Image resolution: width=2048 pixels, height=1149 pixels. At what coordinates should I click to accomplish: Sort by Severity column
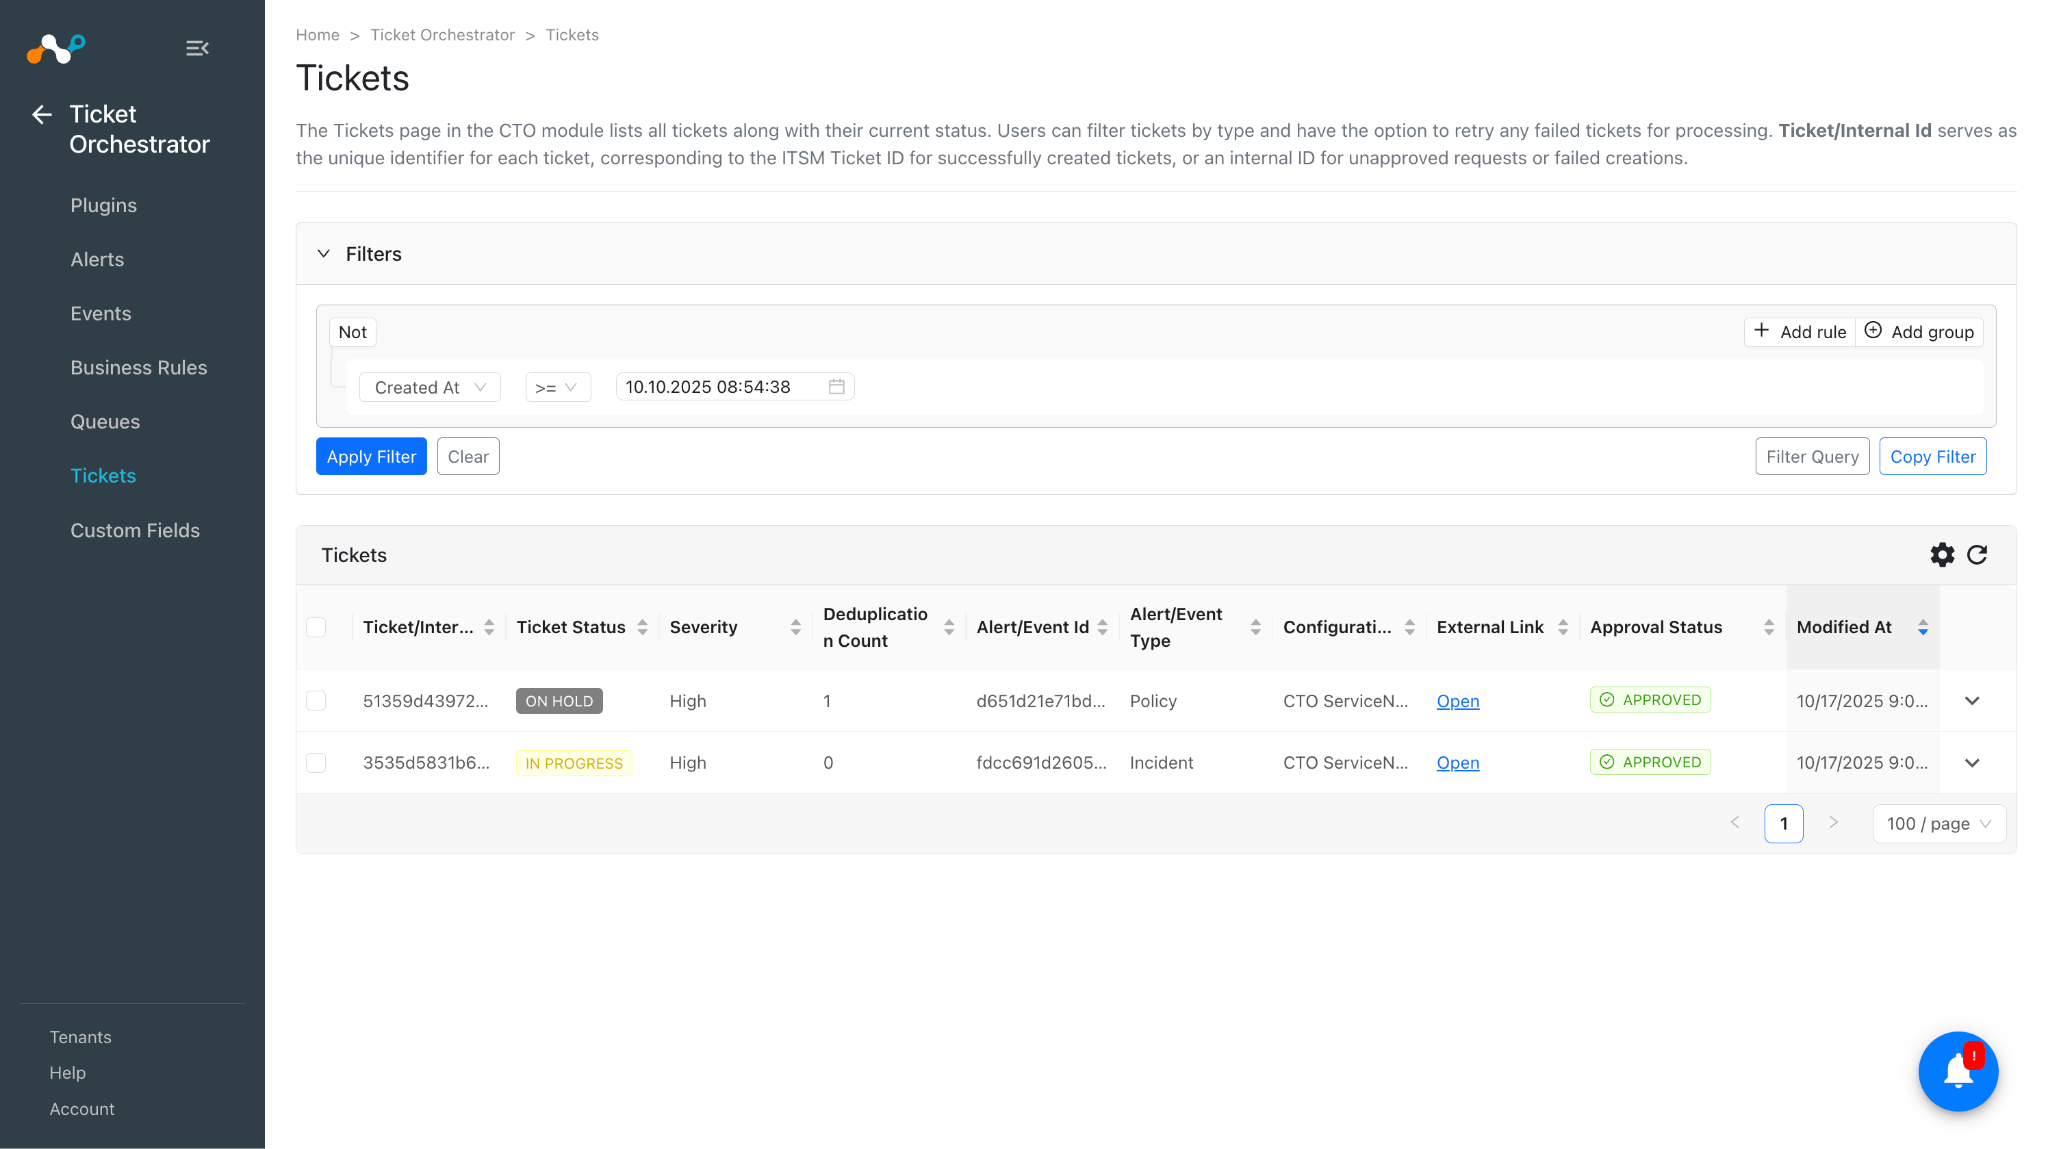point(796,627)
